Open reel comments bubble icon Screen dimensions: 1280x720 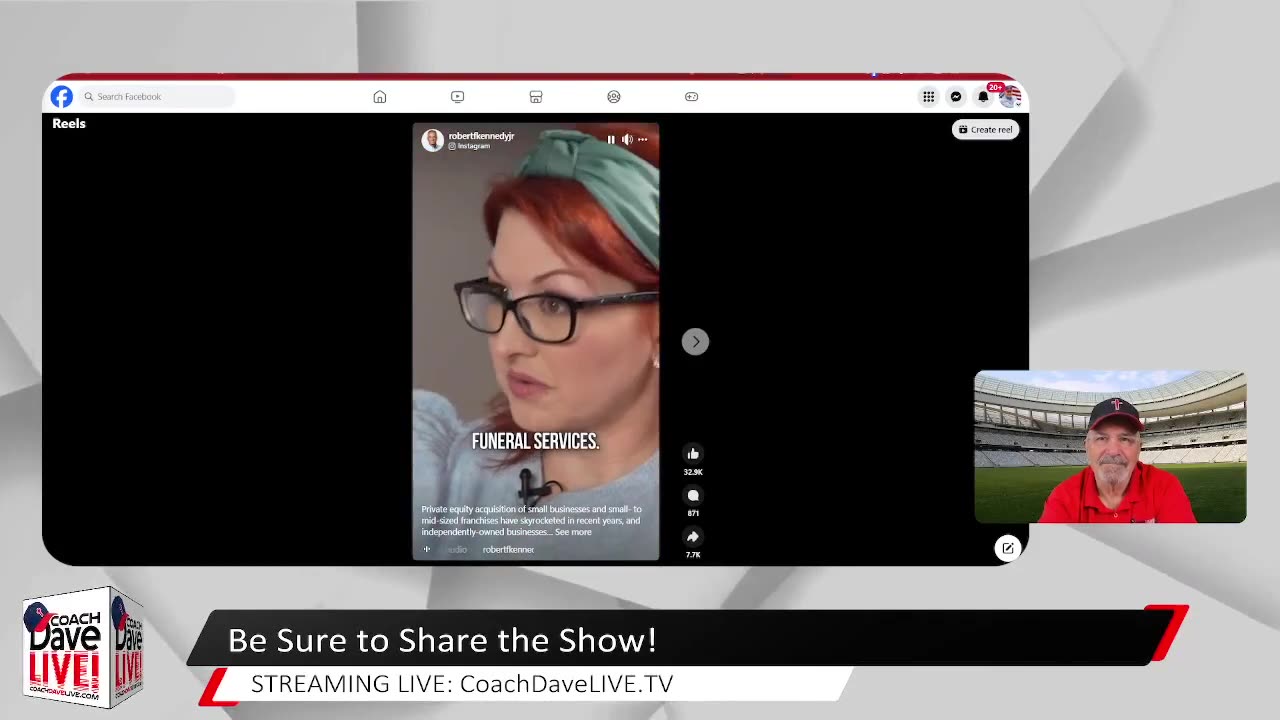[x=693, y=496]
